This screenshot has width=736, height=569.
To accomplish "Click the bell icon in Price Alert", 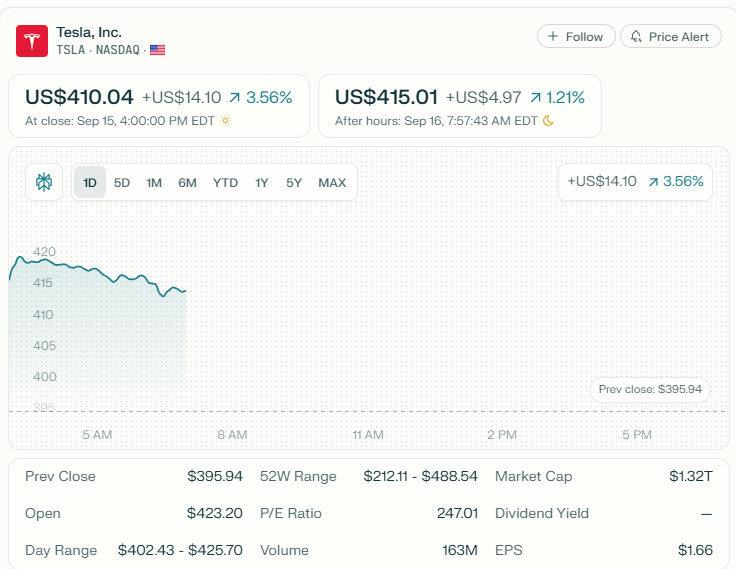I will click(x=636, y=37).
